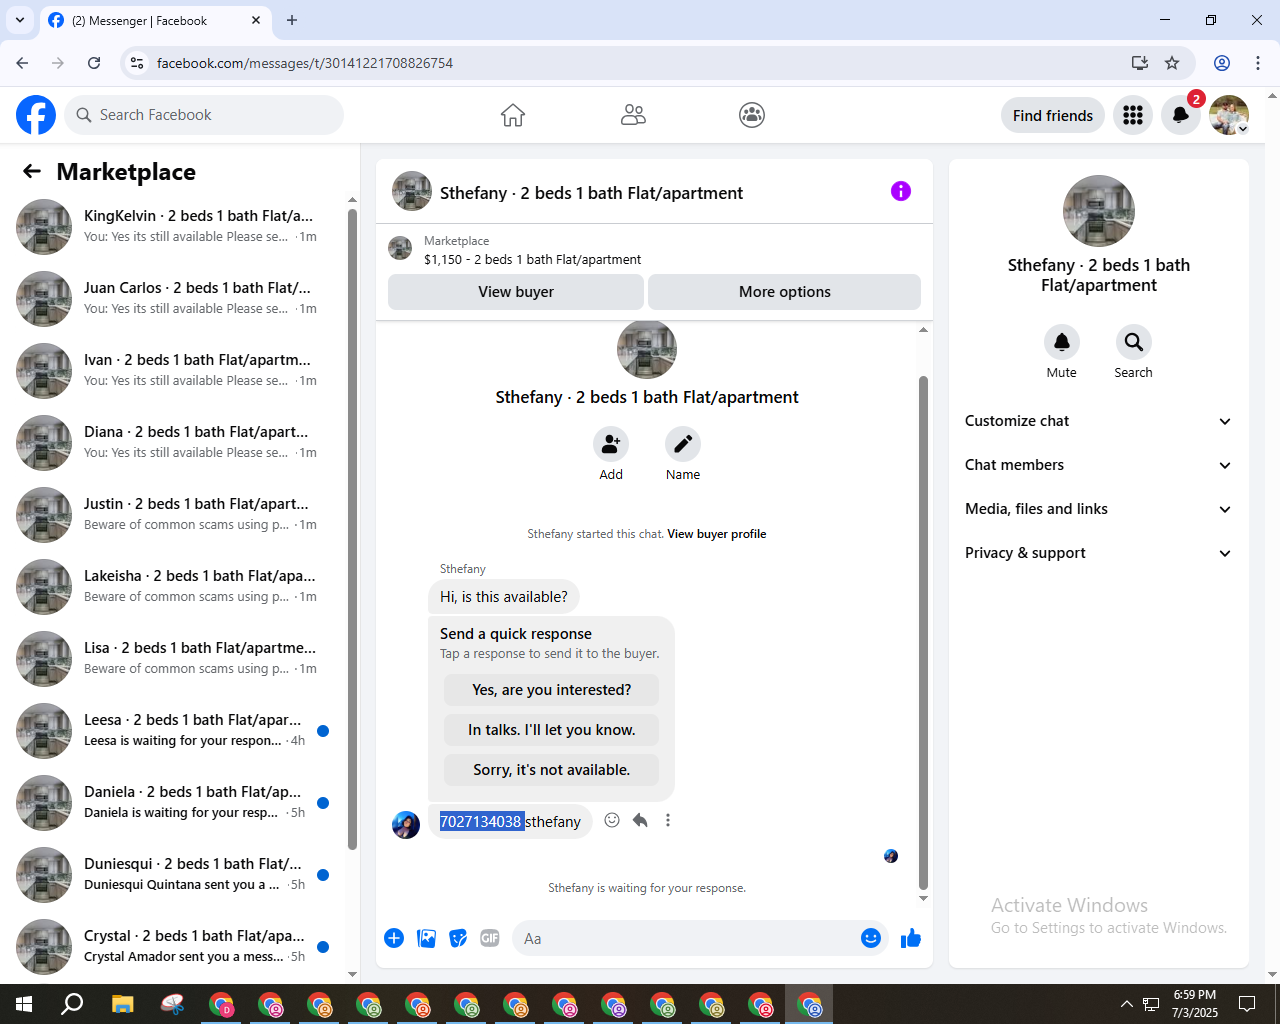Open a new browser tab
This screenshot has width=1280, height=1024.
click(292, 20)
